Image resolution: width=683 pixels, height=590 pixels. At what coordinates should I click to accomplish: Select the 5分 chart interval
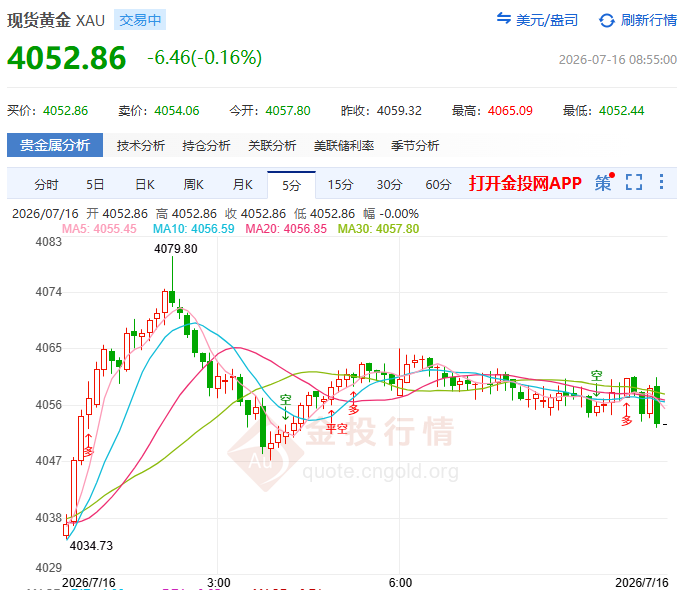pyautogui.click(x=291, y=185)
